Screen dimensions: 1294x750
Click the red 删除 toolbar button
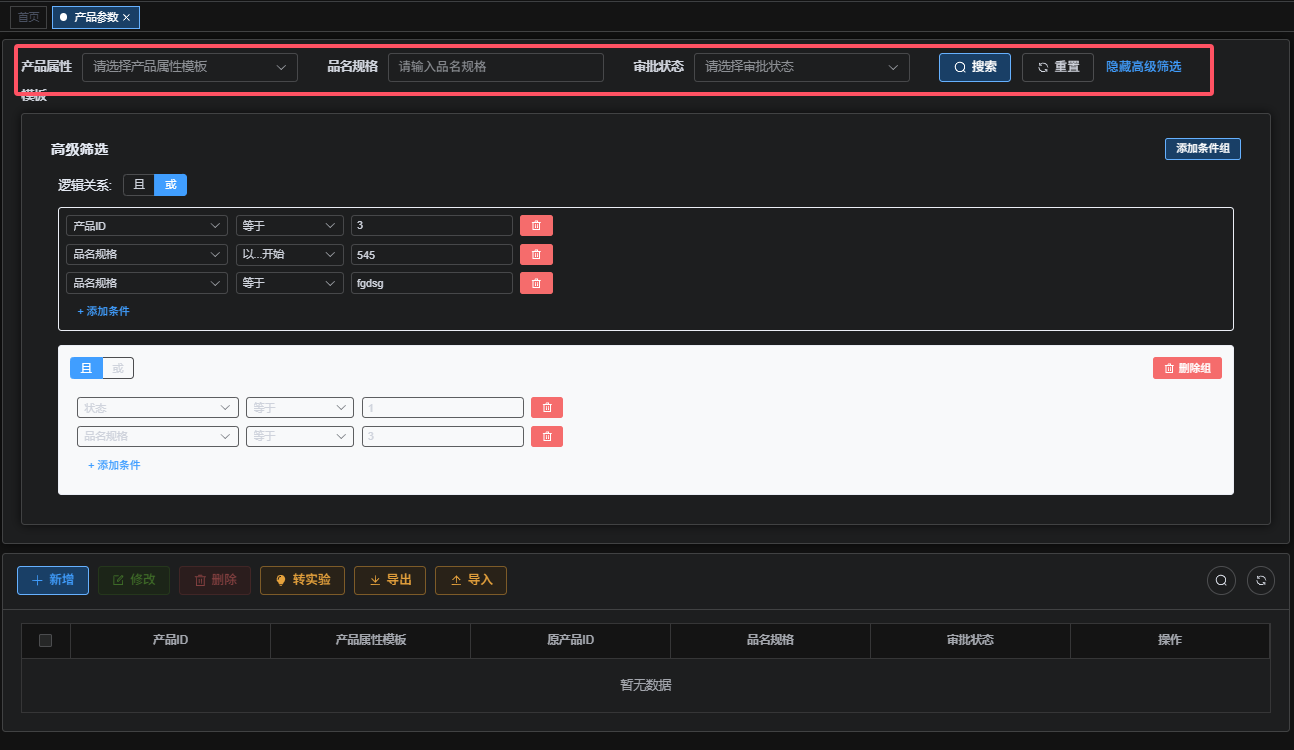tap(215, 580)
